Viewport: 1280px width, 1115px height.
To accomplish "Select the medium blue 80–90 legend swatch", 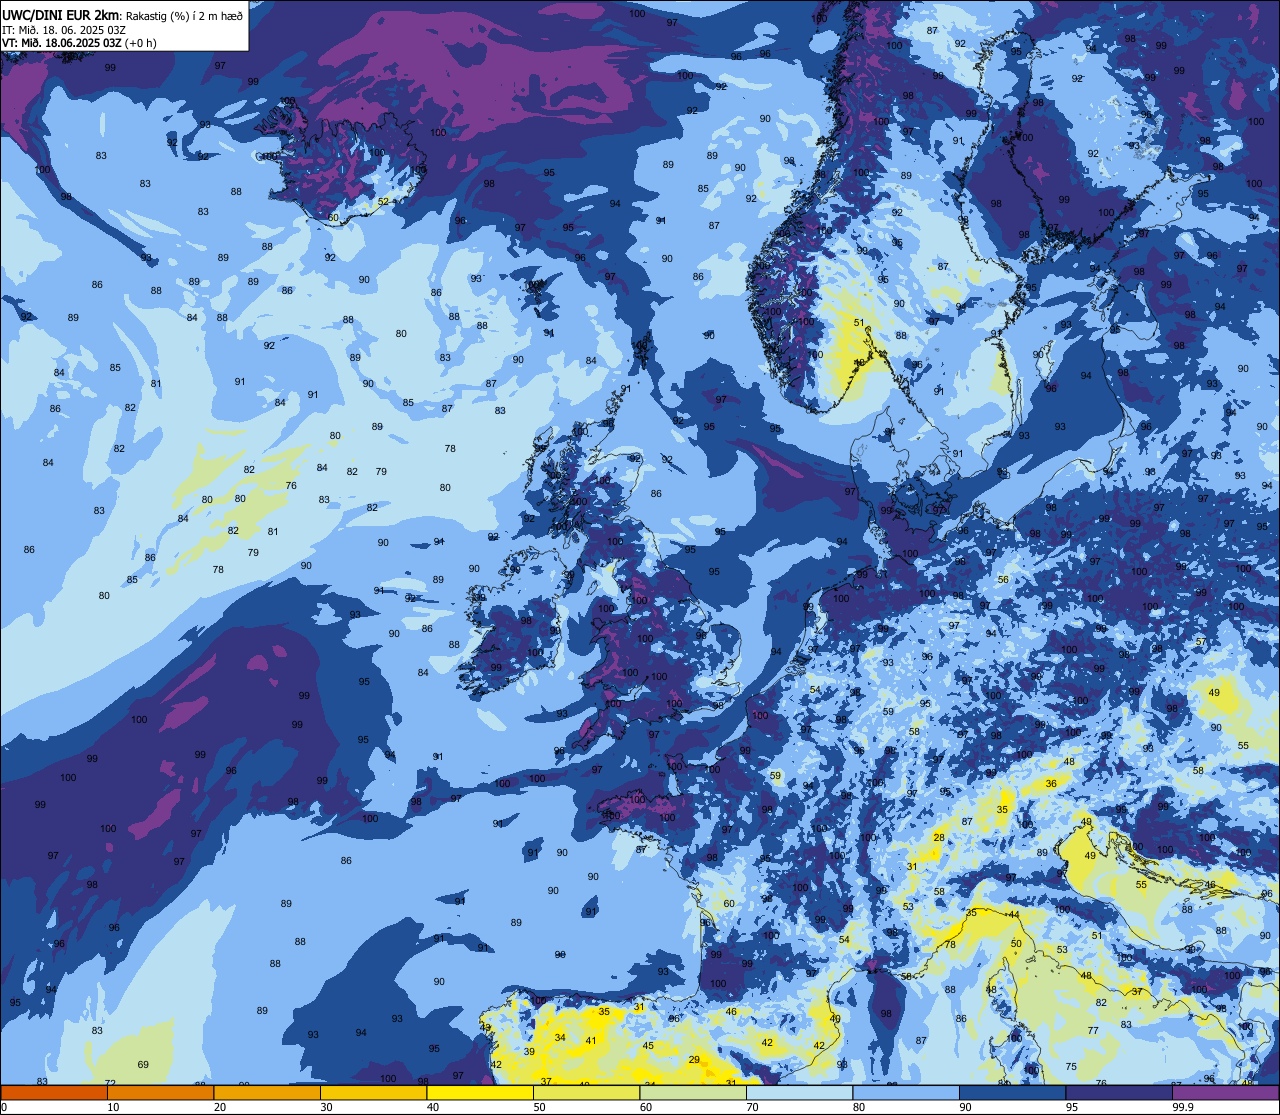I will [x=906, y=1093].
